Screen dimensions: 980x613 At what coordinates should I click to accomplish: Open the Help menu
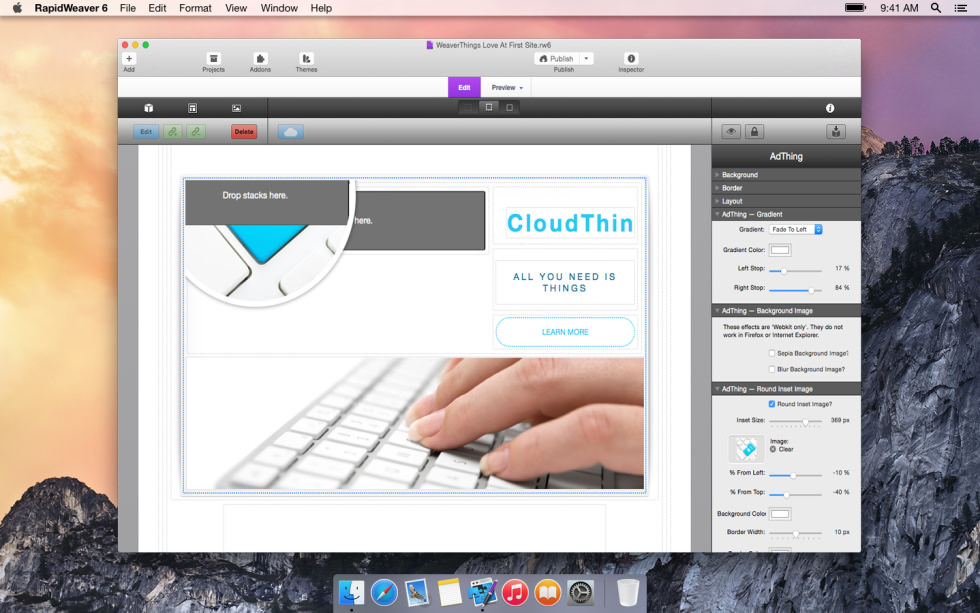(x=321, y=8)
